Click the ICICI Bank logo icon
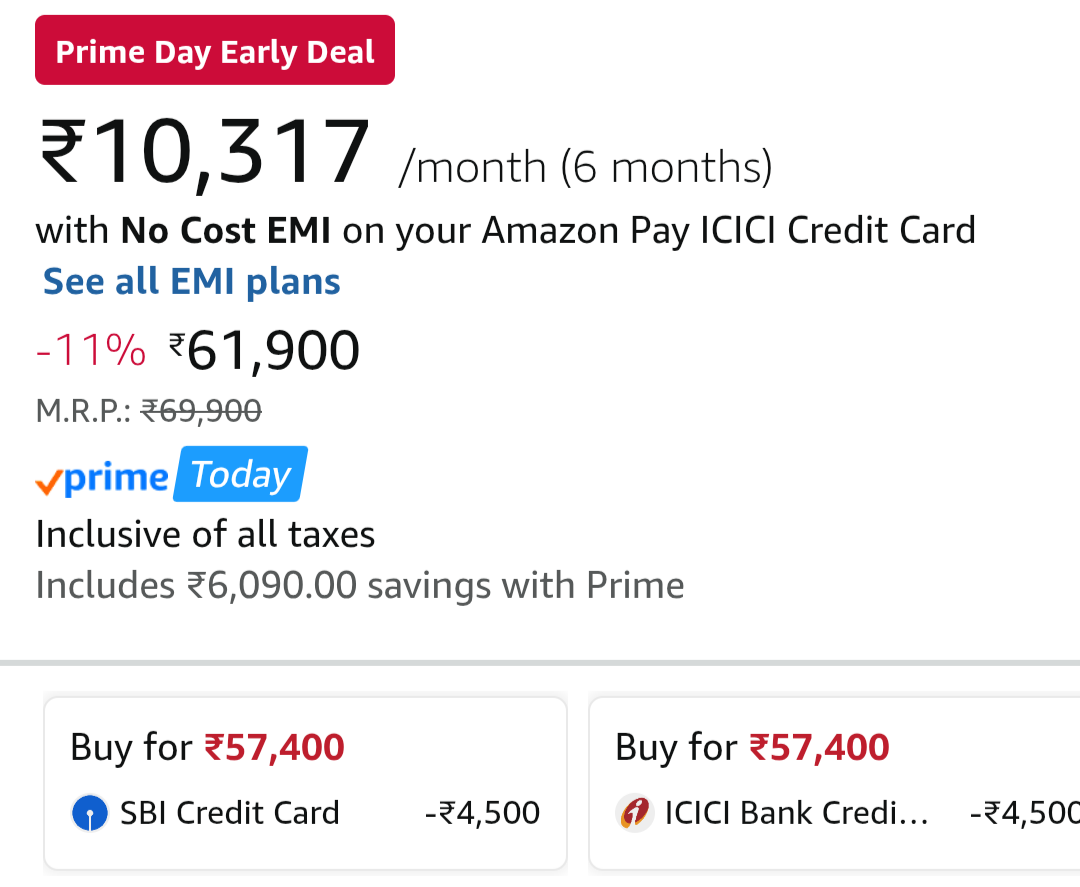 [x=635, y=813]
